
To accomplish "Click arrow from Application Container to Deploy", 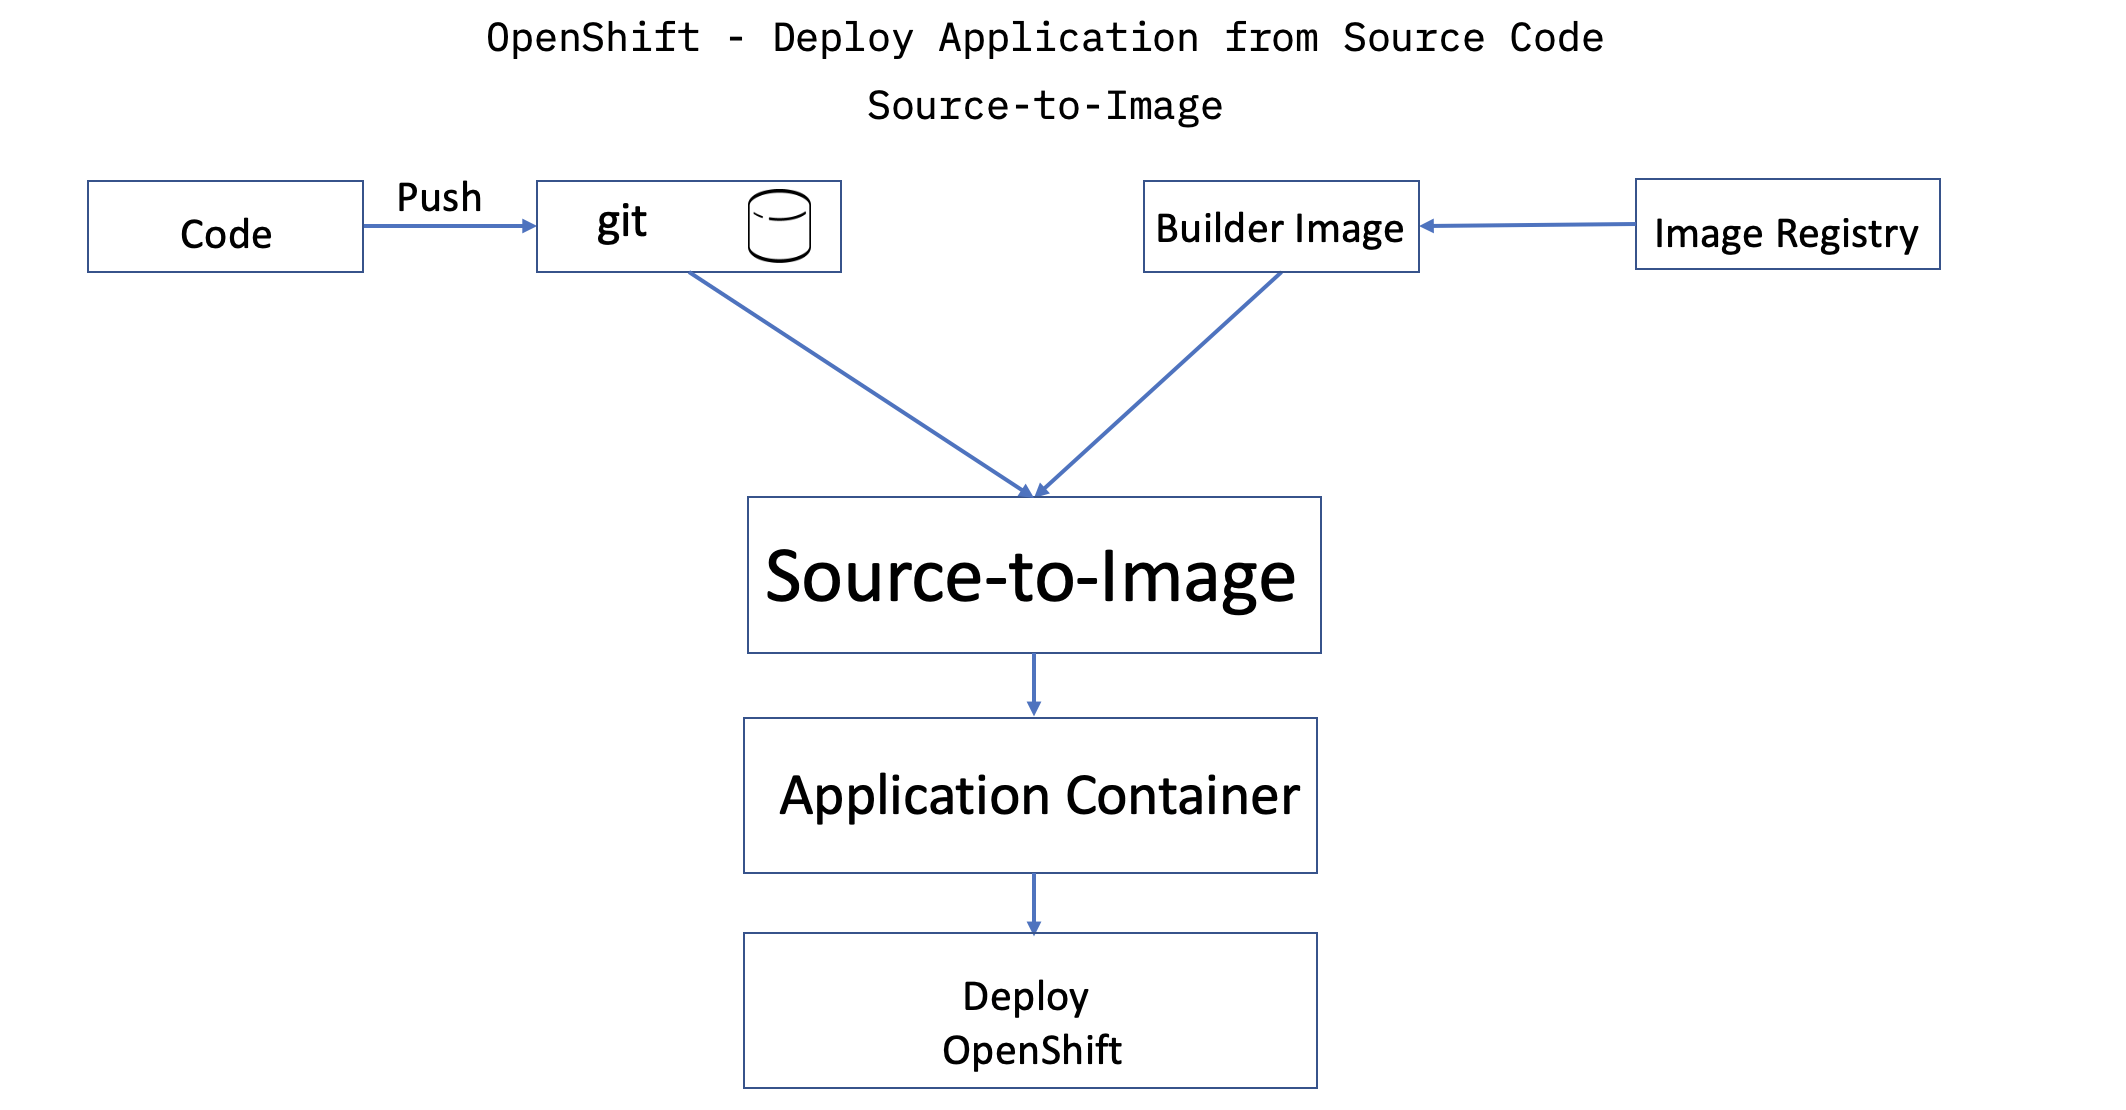I will click(x=1033, y=902).
